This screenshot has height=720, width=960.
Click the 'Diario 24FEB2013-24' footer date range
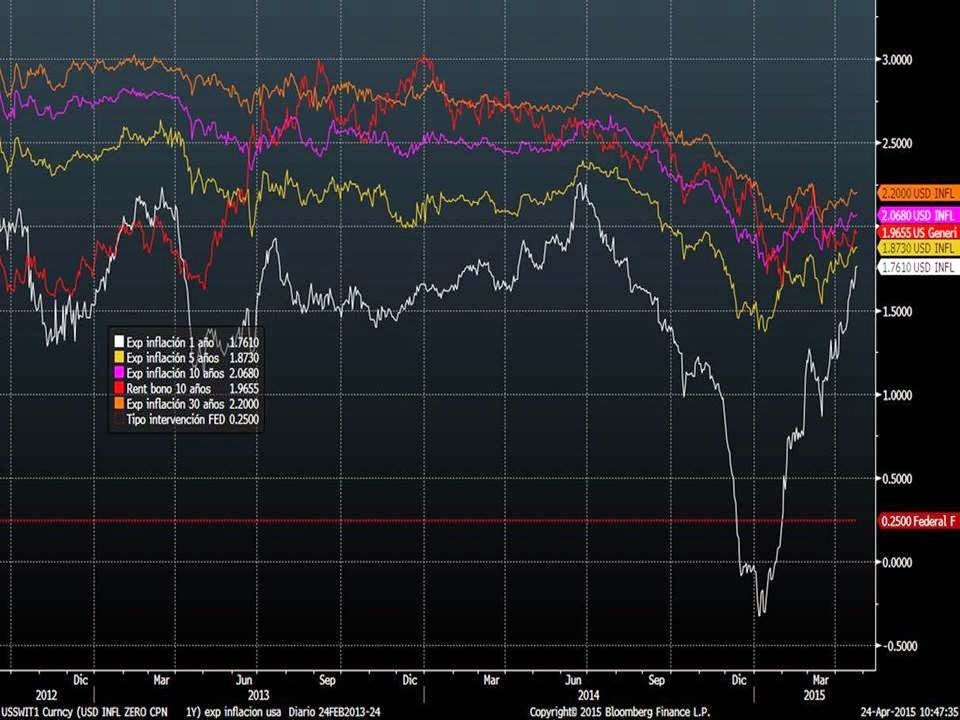[334, 713]
